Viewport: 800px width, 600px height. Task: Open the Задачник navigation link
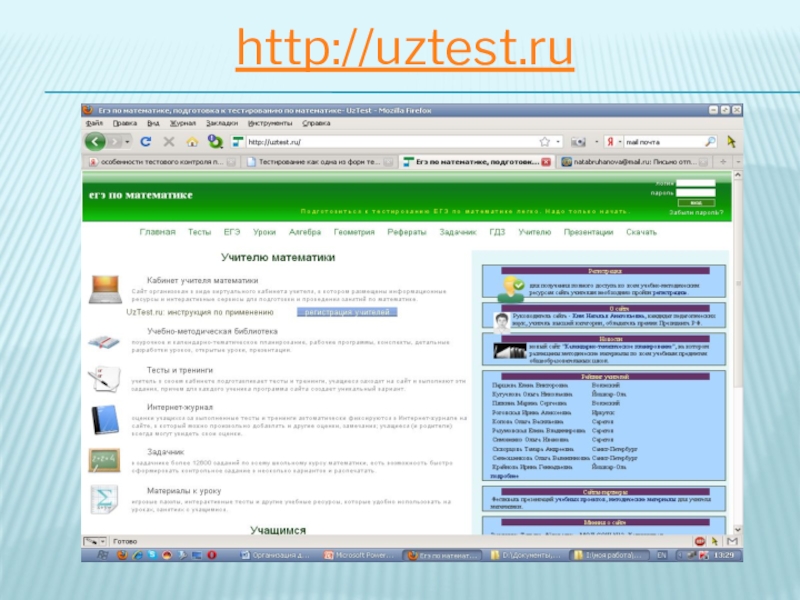tap(458, 232)
